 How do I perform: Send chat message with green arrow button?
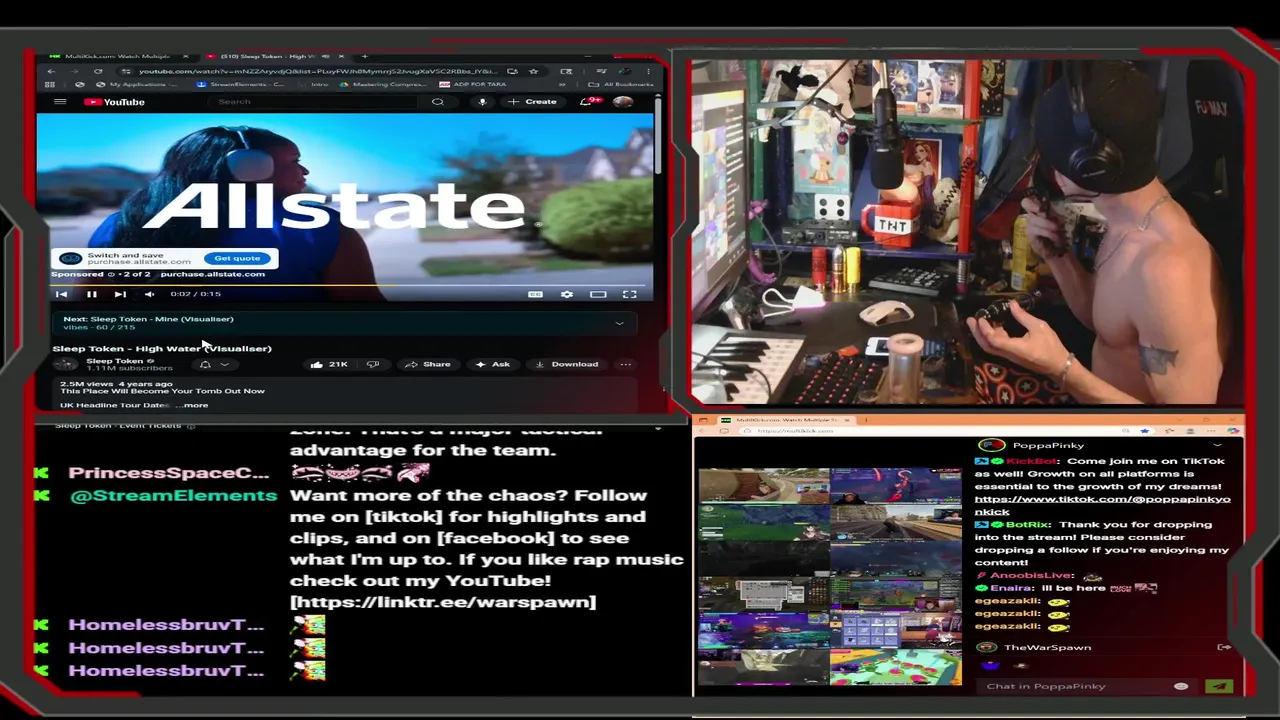1218,686
